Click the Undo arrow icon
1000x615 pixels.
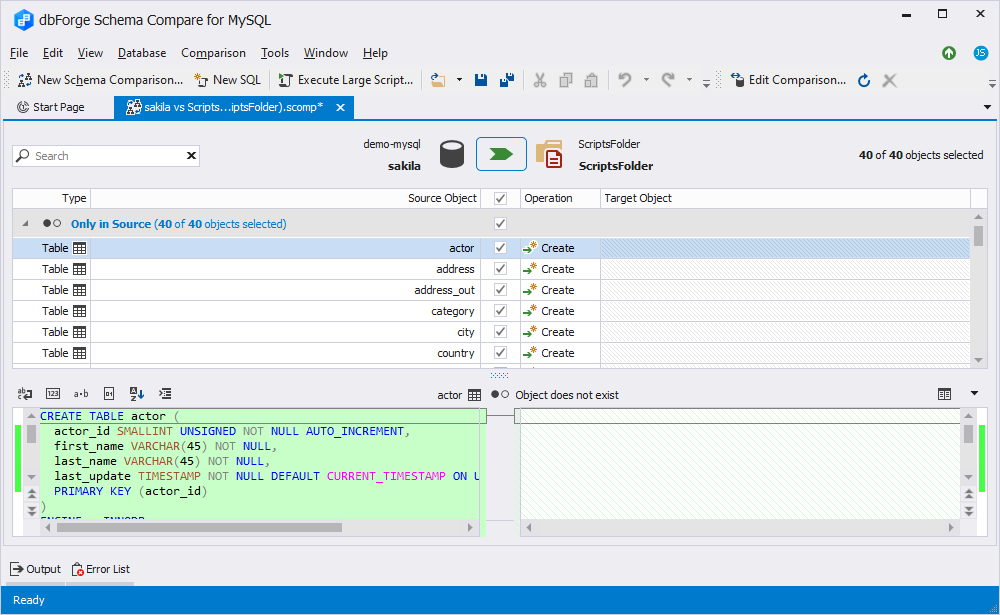coord(625,80)
